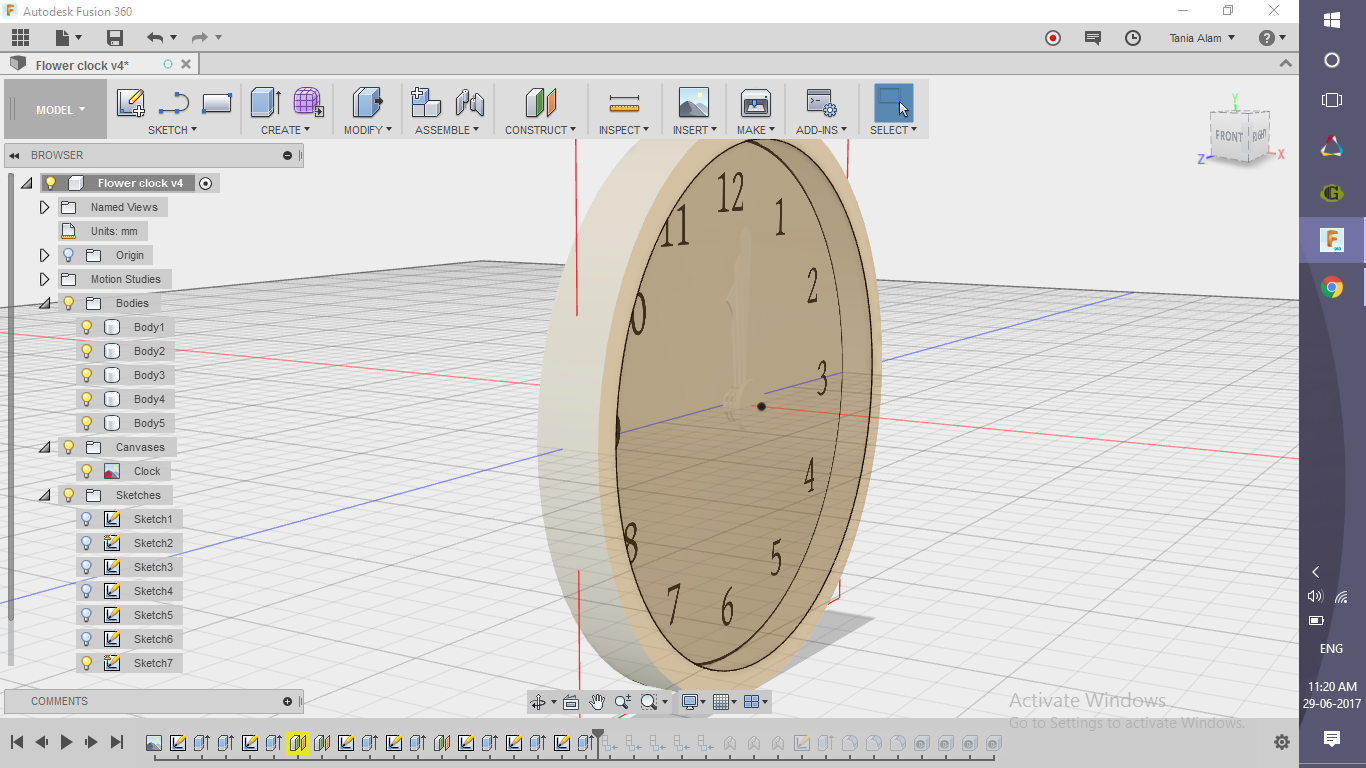Activate the window Select tool

(893, 103)
